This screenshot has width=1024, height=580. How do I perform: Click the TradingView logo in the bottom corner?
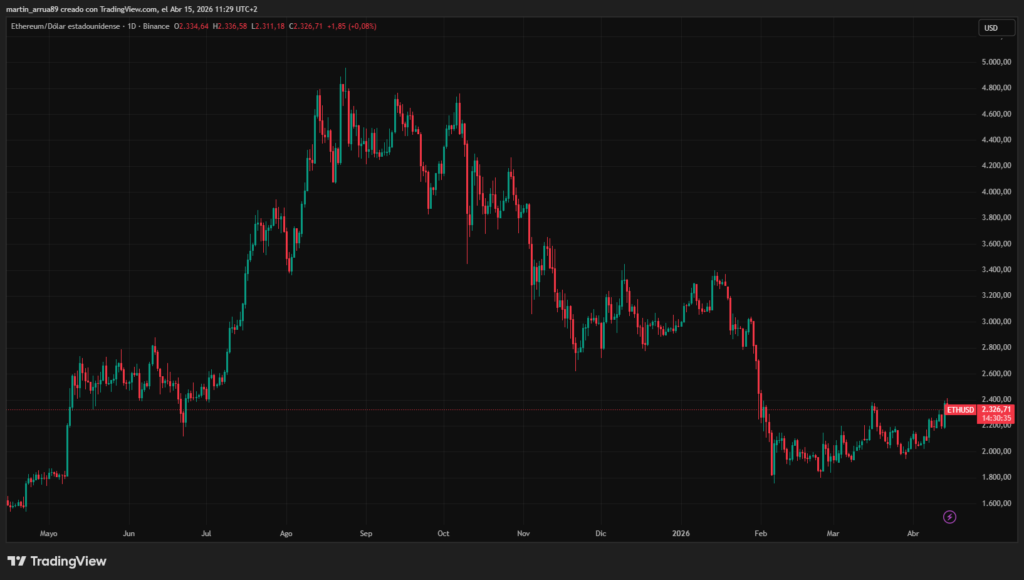tap(58, 562)
